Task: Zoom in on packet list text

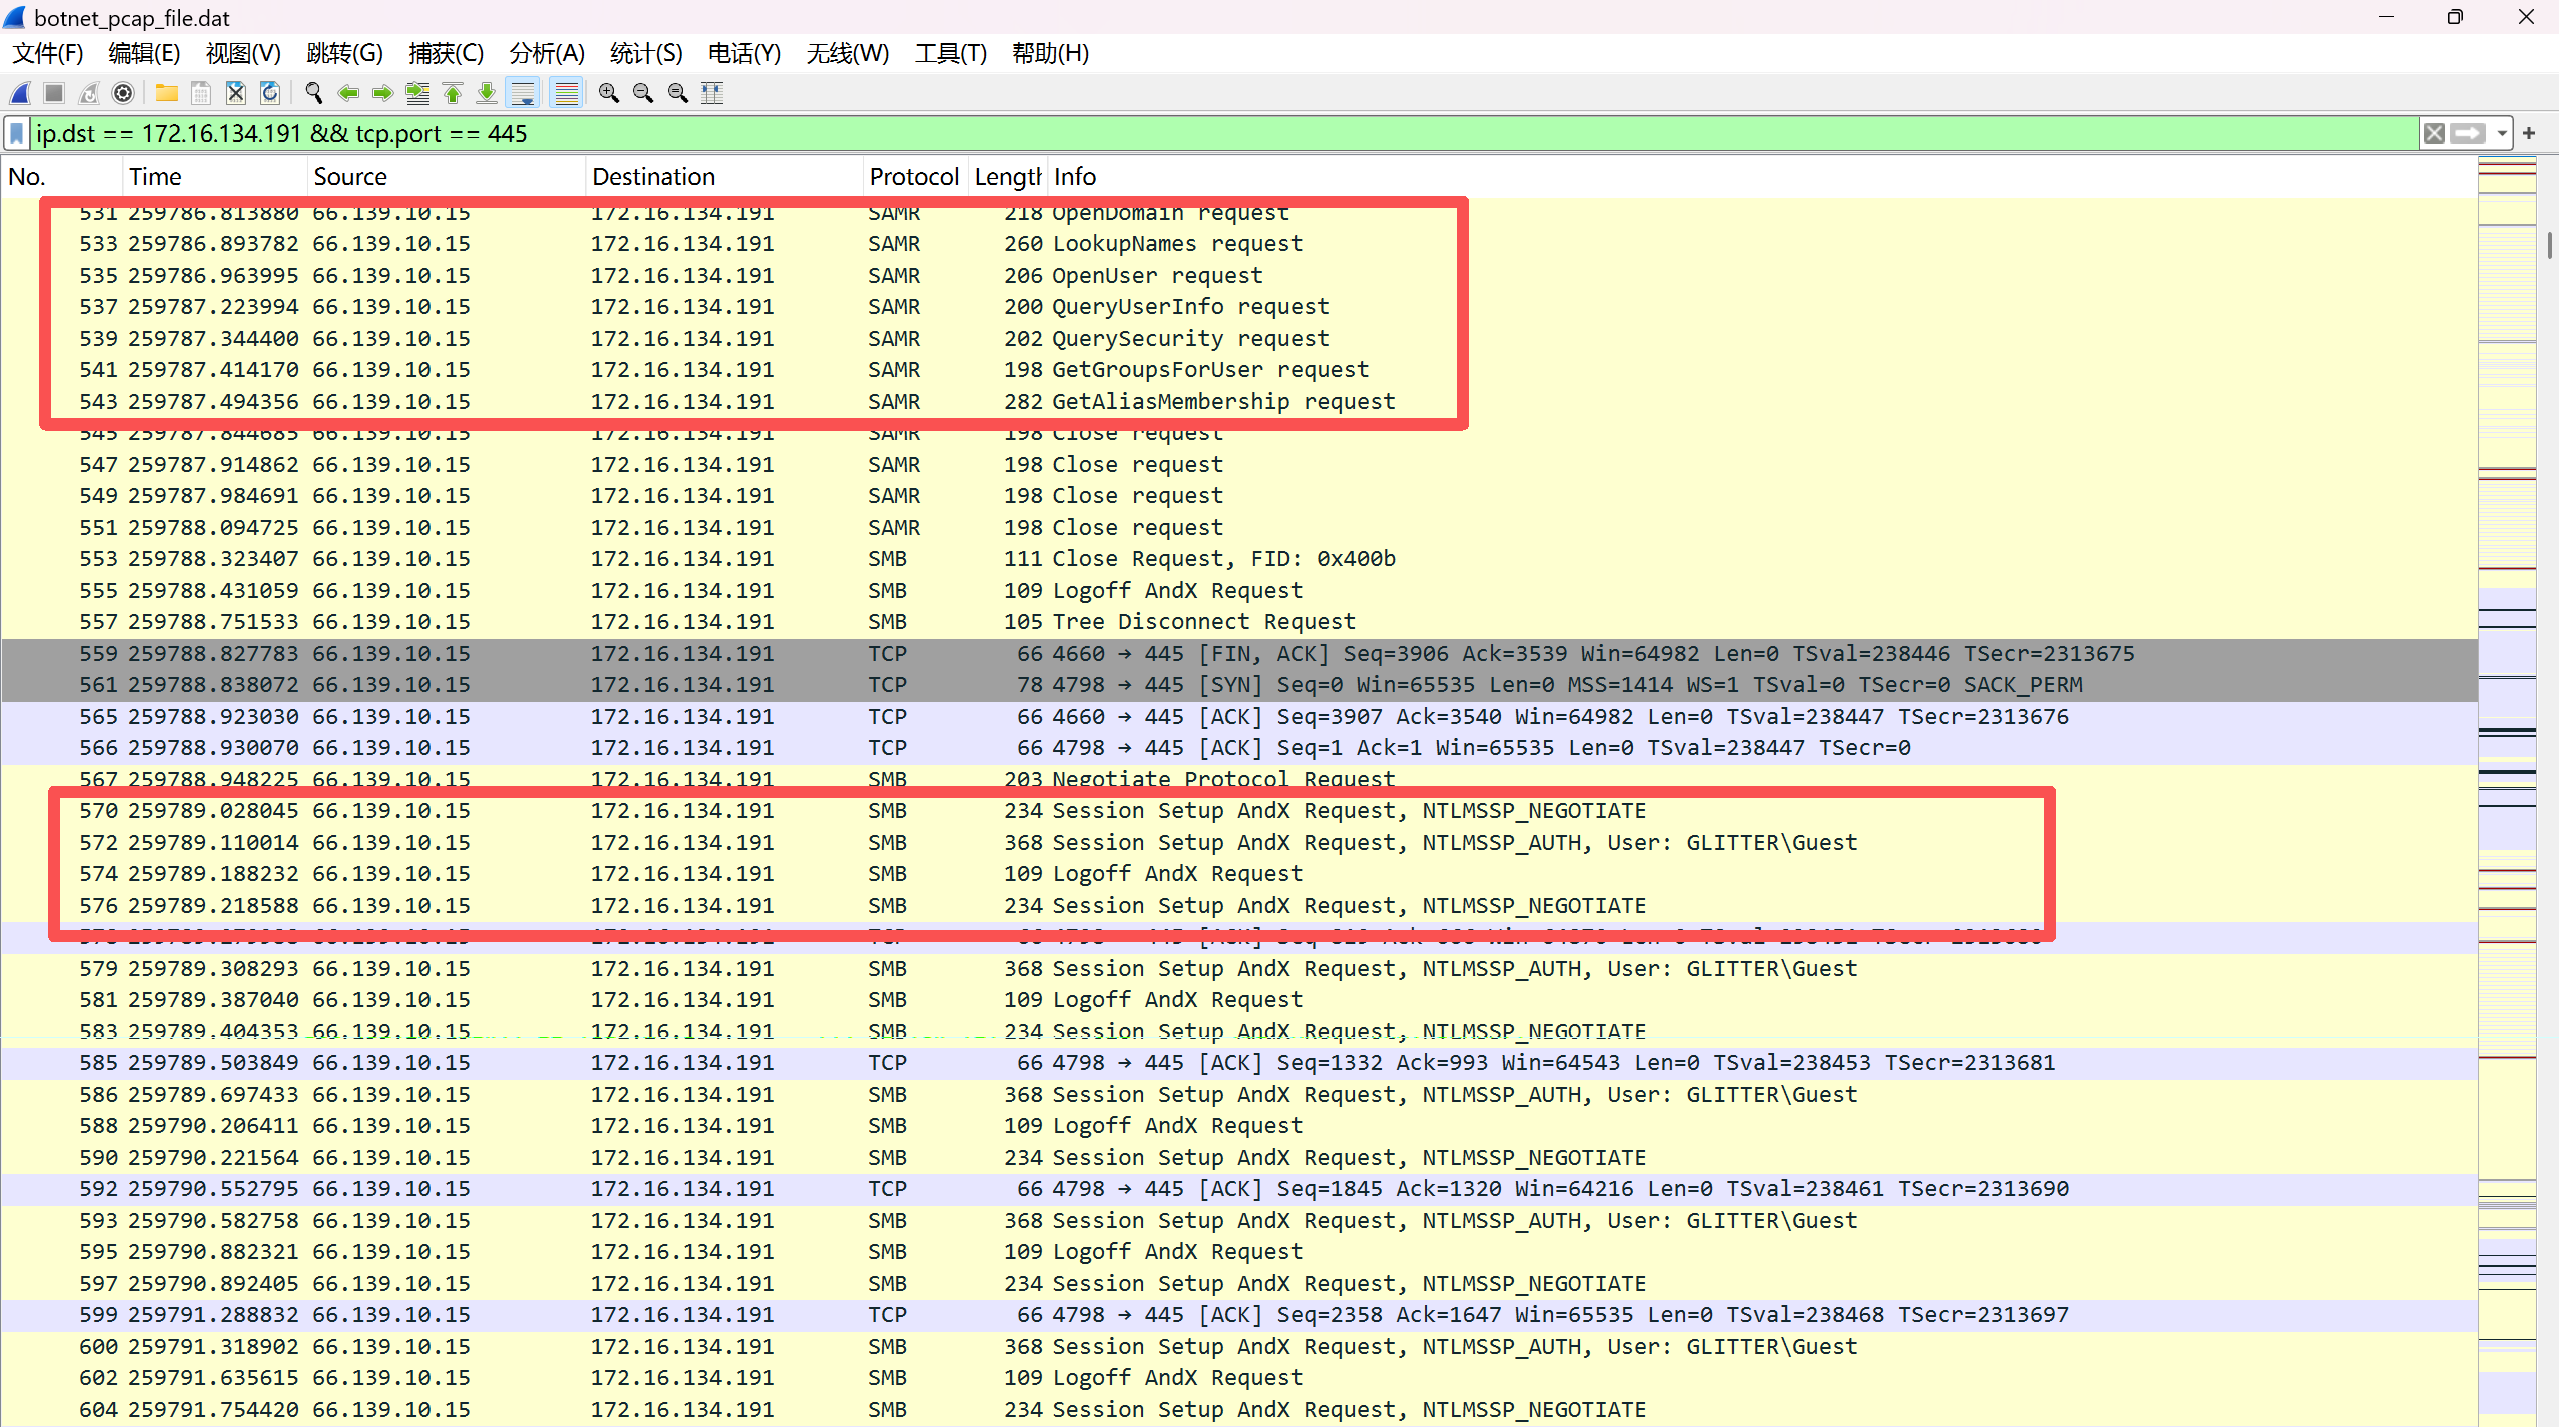Action: (608, 93)
